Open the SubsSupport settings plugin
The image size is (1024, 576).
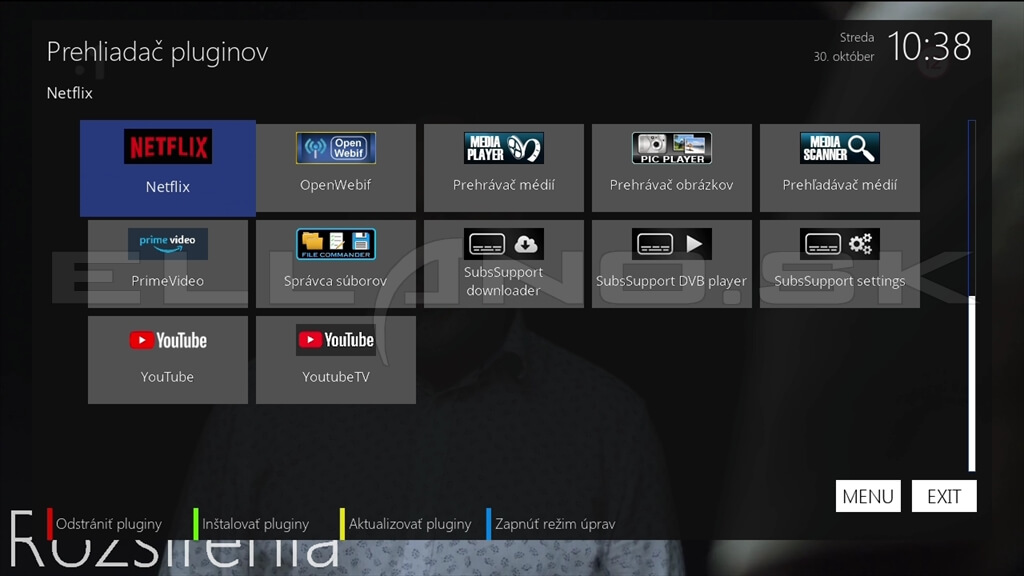point(840,264)
